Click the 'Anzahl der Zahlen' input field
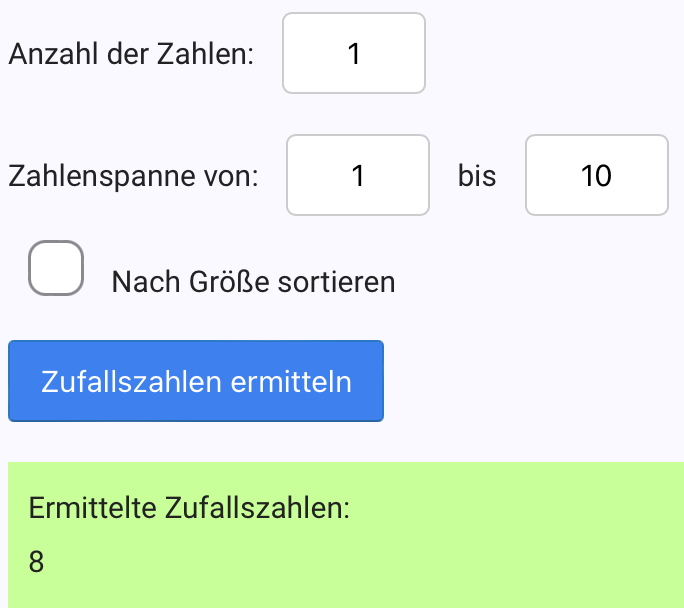The image size is (684, 608). [x=354, y=53]
